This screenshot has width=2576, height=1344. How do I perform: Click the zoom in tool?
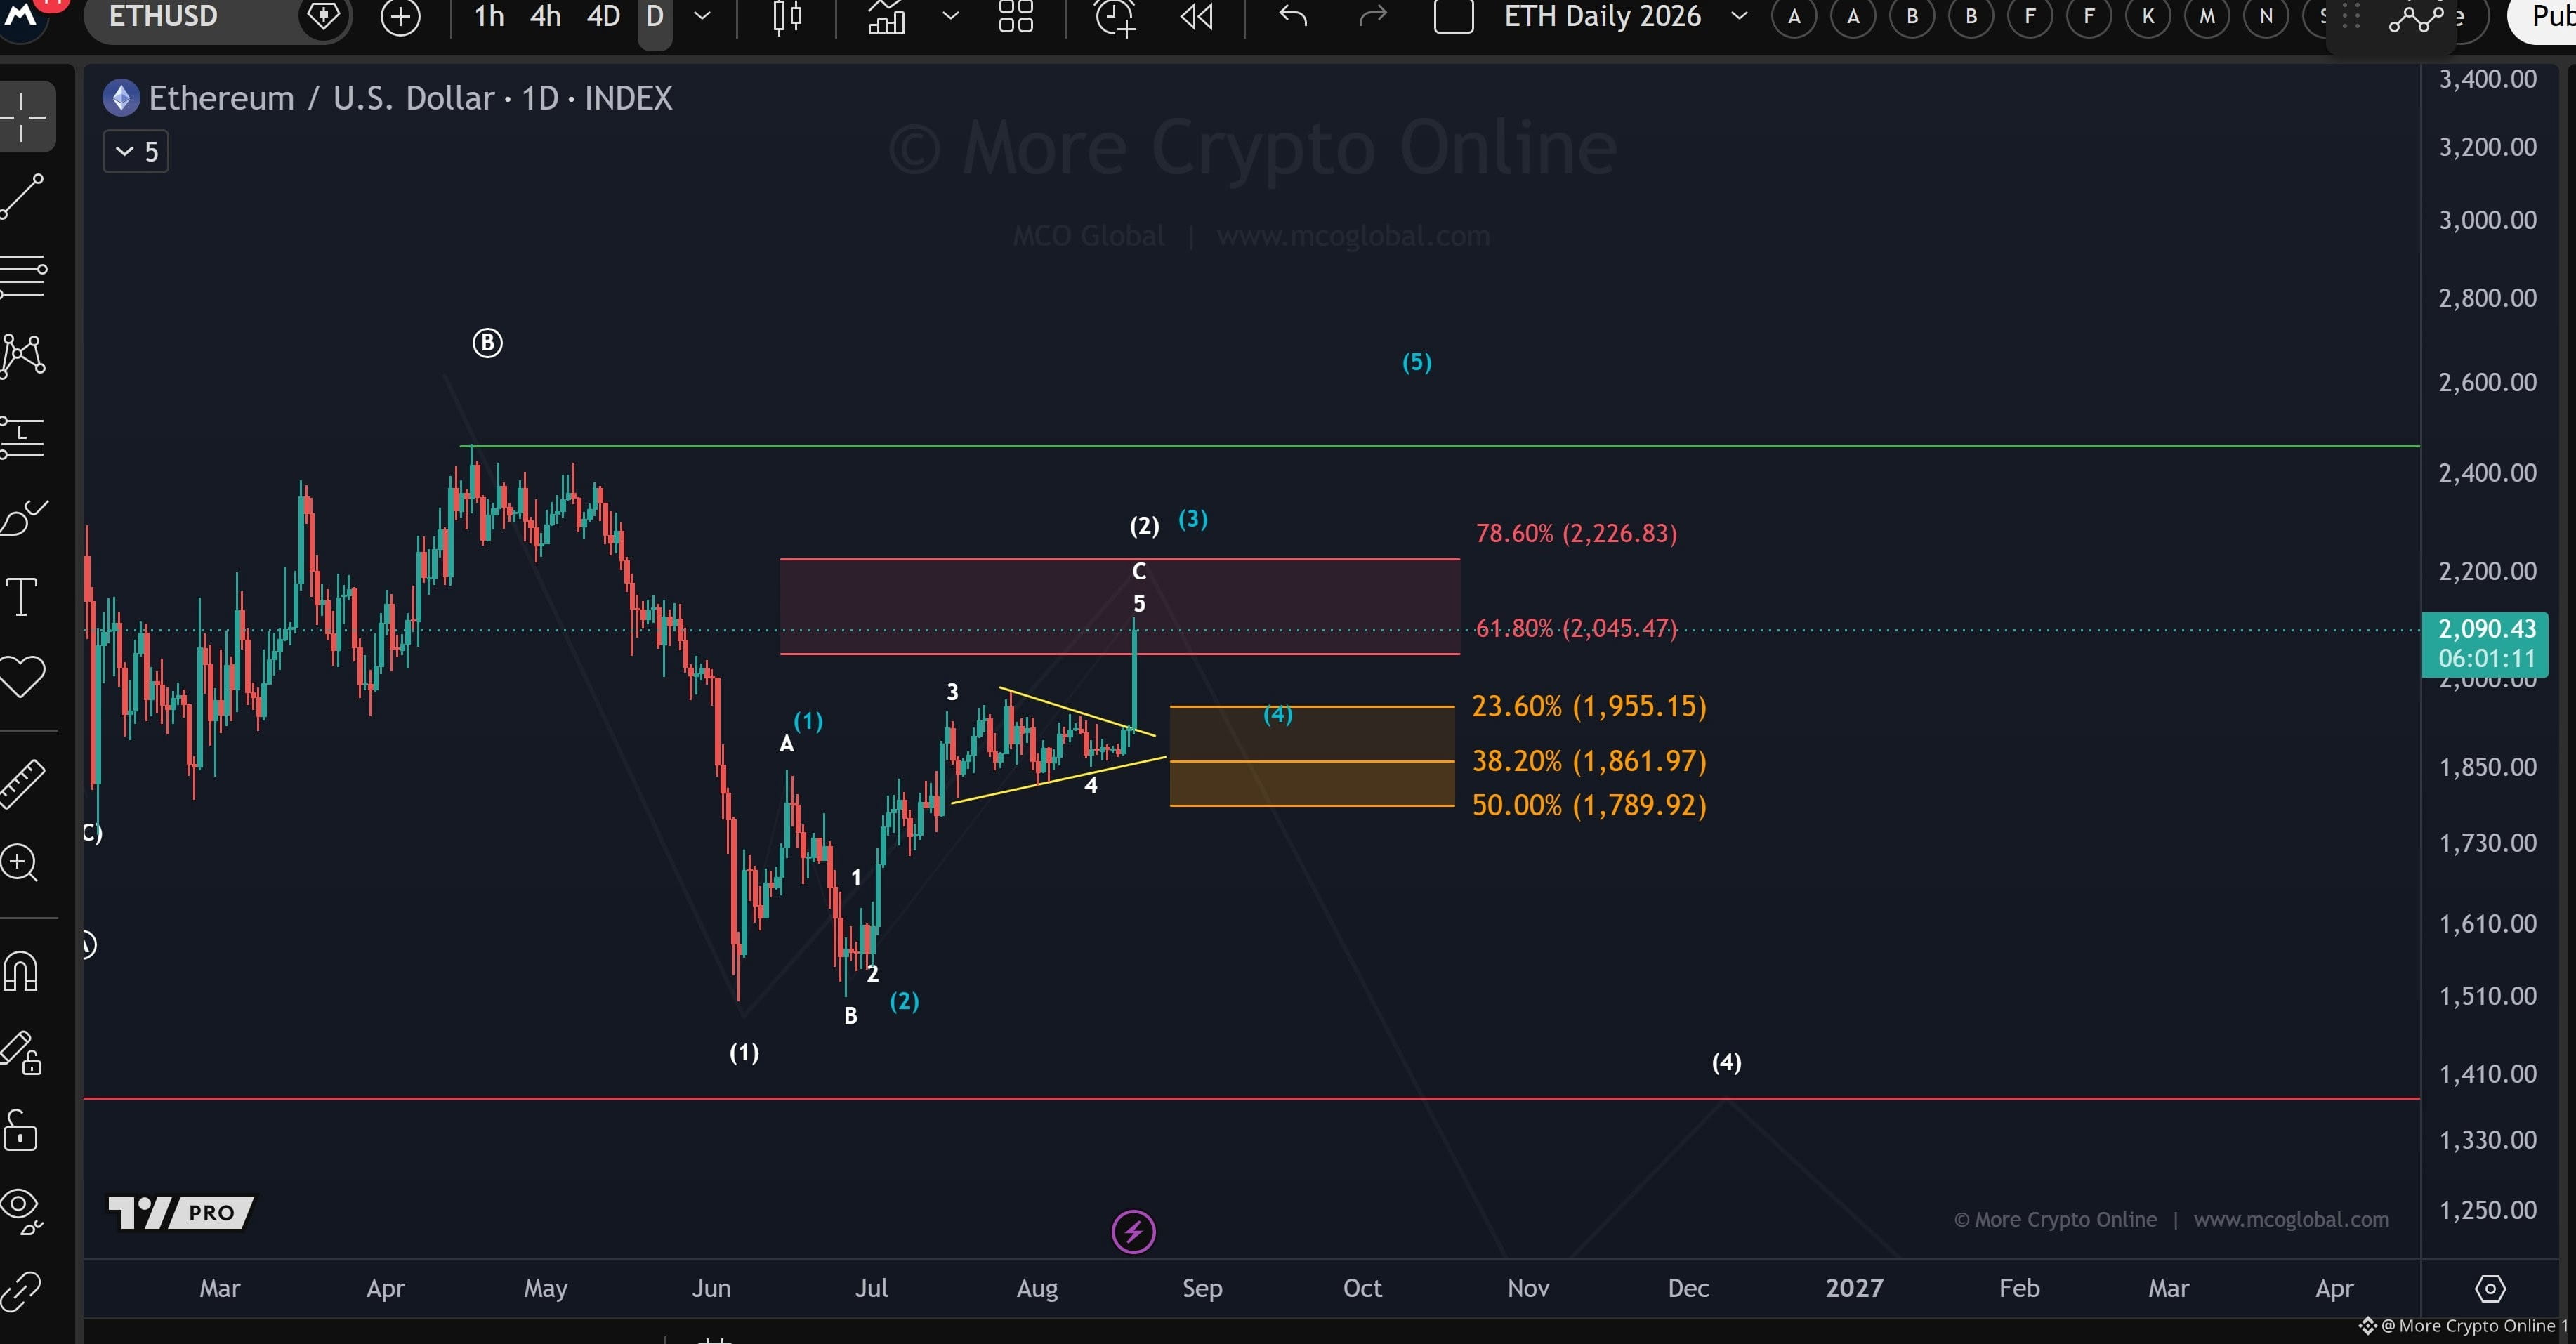[x=20, y=863]
